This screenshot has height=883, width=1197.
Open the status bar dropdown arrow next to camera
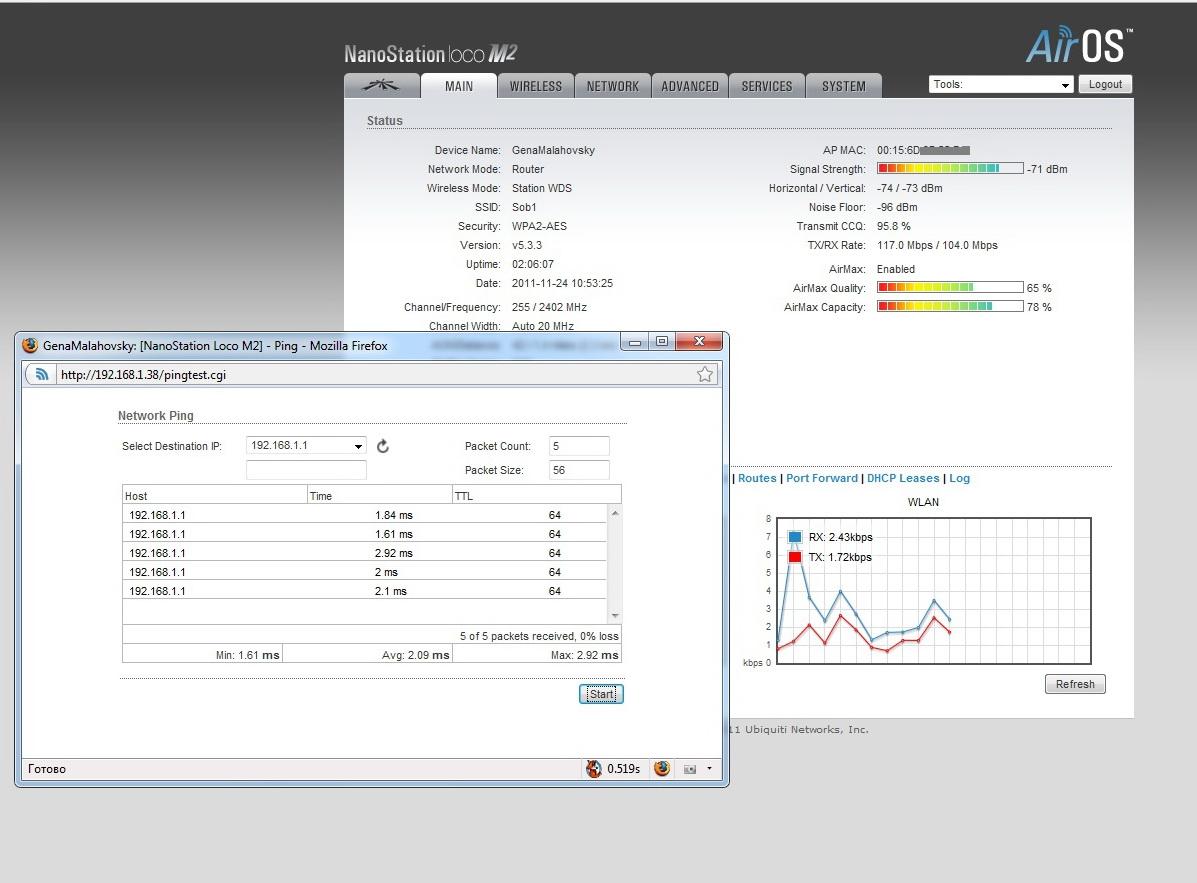tap(709, 769)
